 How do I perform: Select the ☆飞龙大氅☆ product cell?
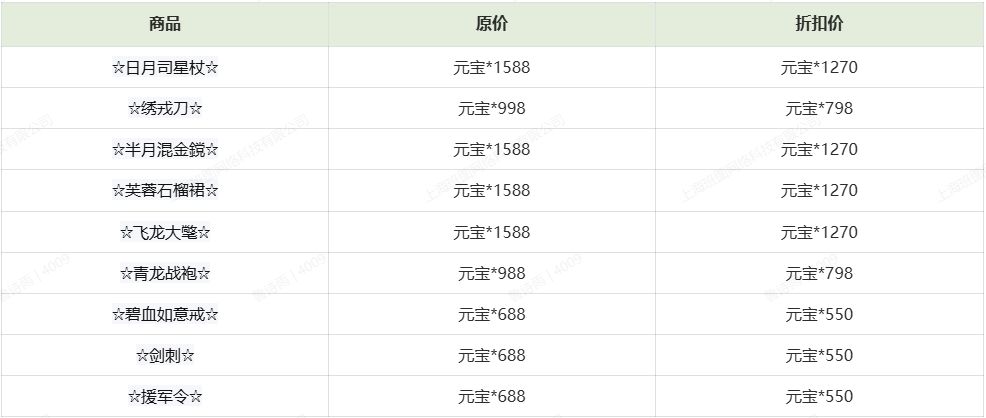[165, 232]
